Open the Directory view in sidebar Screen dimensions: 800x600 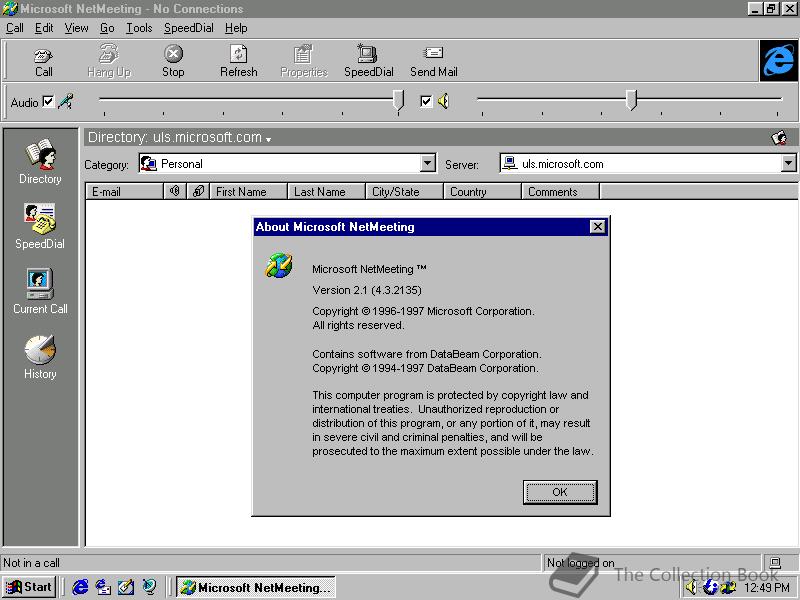[x=40, y=161]
